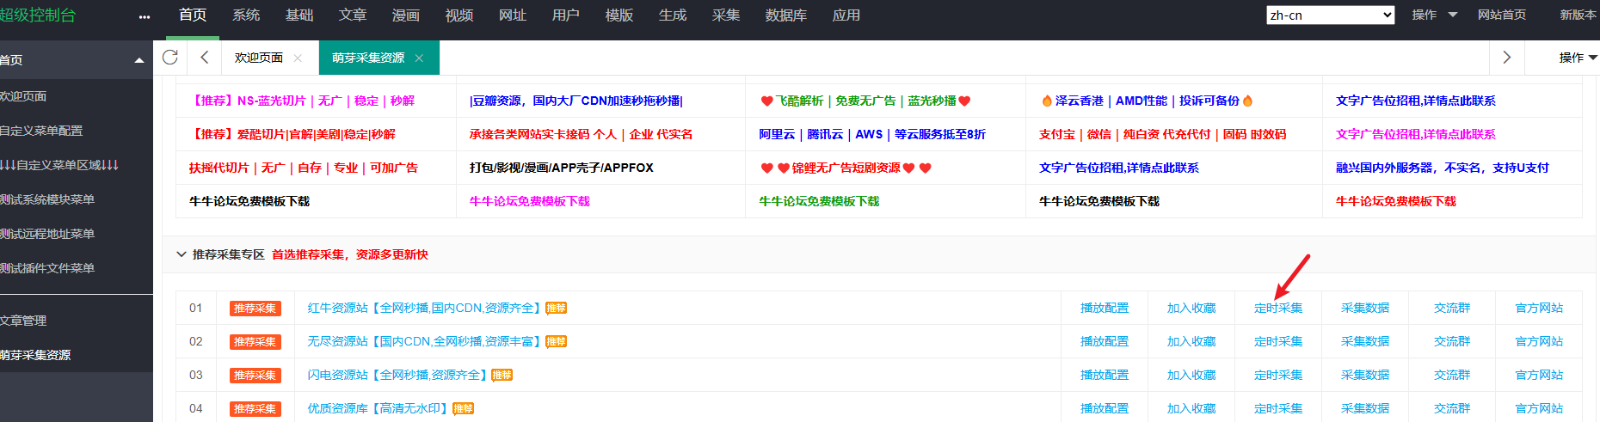1600x422 pixels.
Task: Click 加入收藏 for 闪电资源站
Action: [x=1191, y=375]
